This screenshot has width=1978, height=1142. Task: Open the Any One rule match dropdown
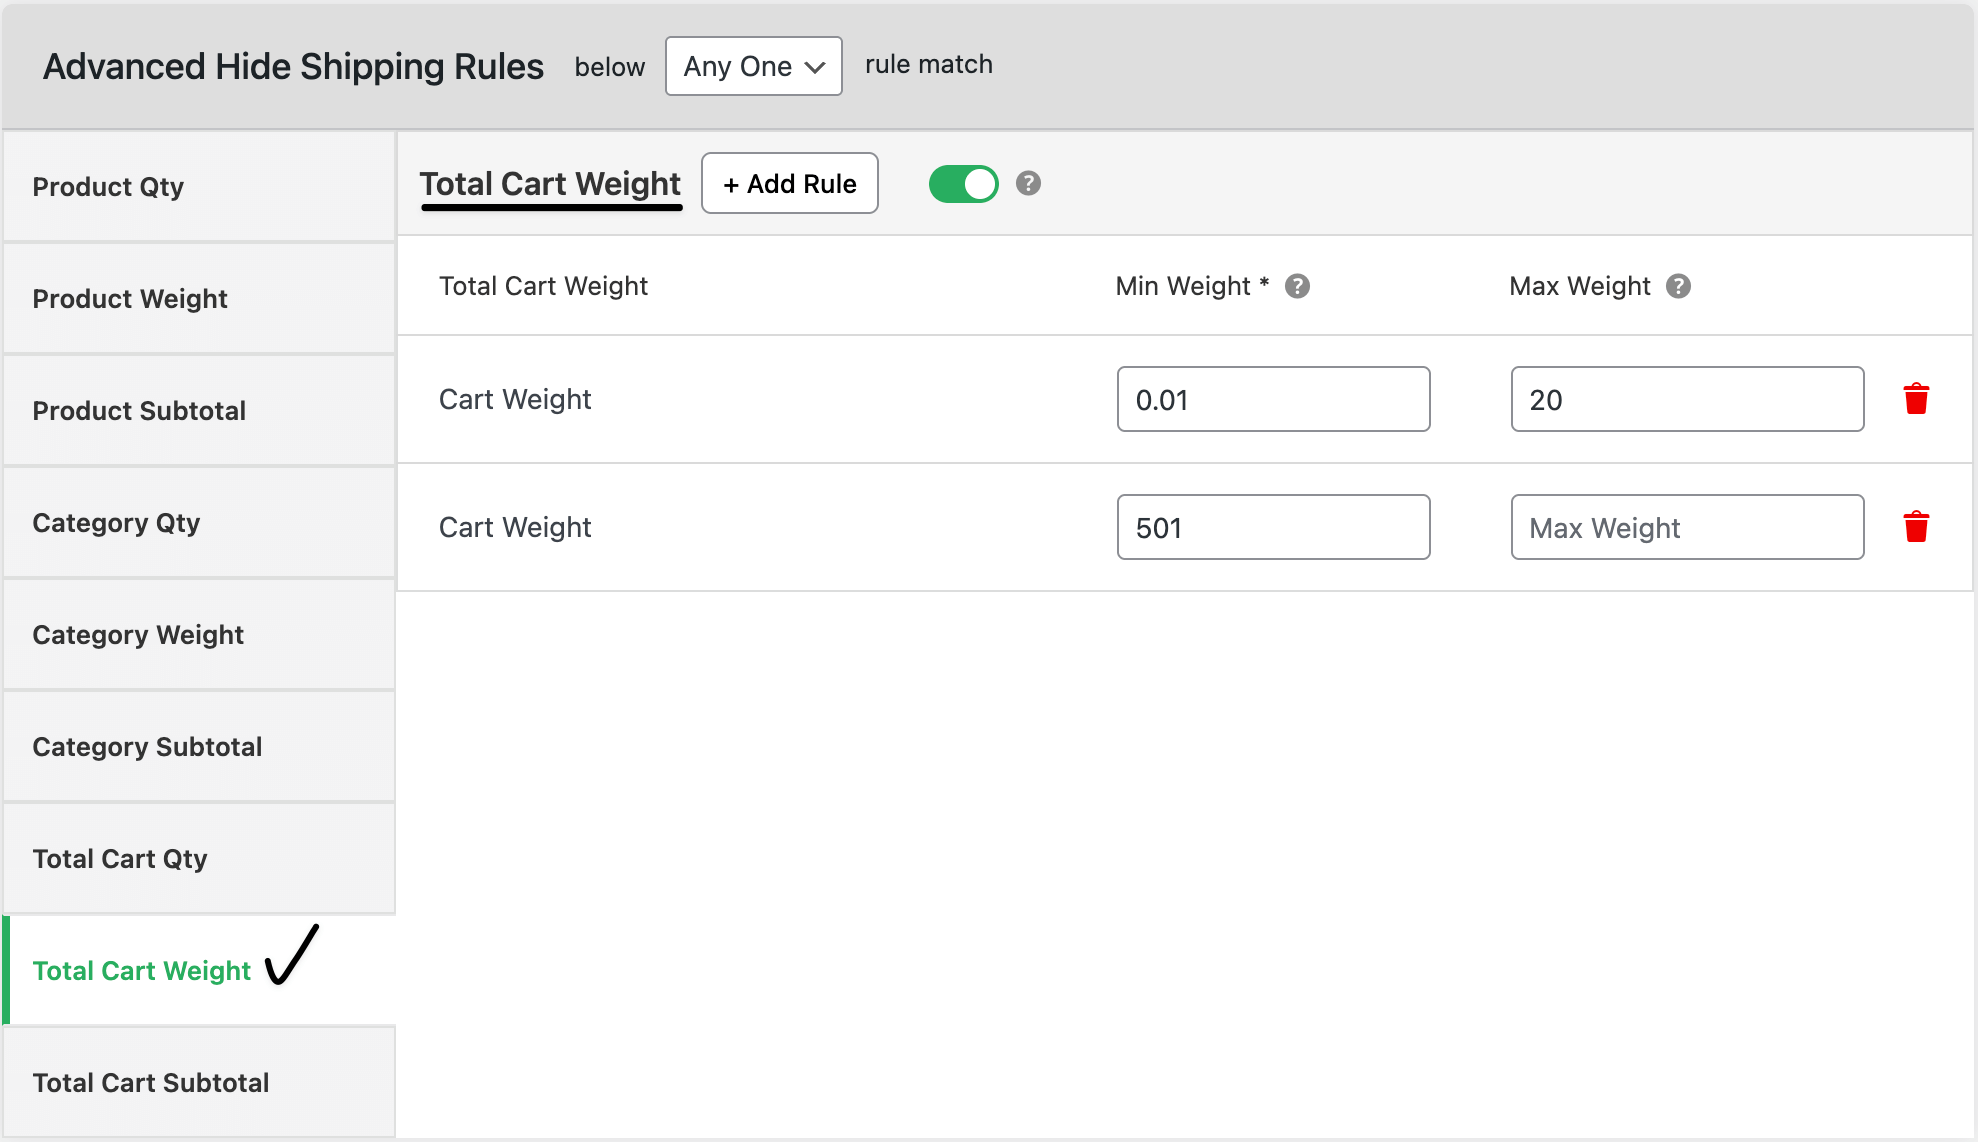(x=753, y=66)
